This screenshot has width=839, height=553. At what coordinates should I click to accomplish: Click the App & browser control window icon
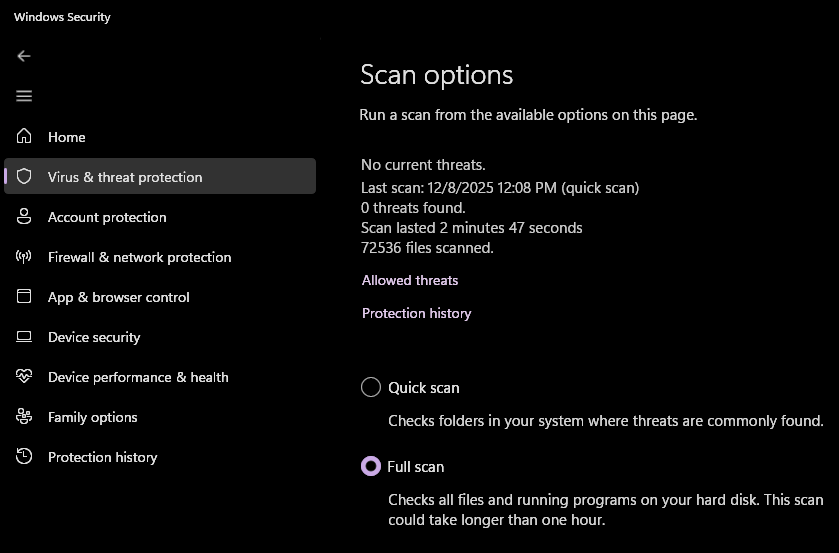pos(25,297)
